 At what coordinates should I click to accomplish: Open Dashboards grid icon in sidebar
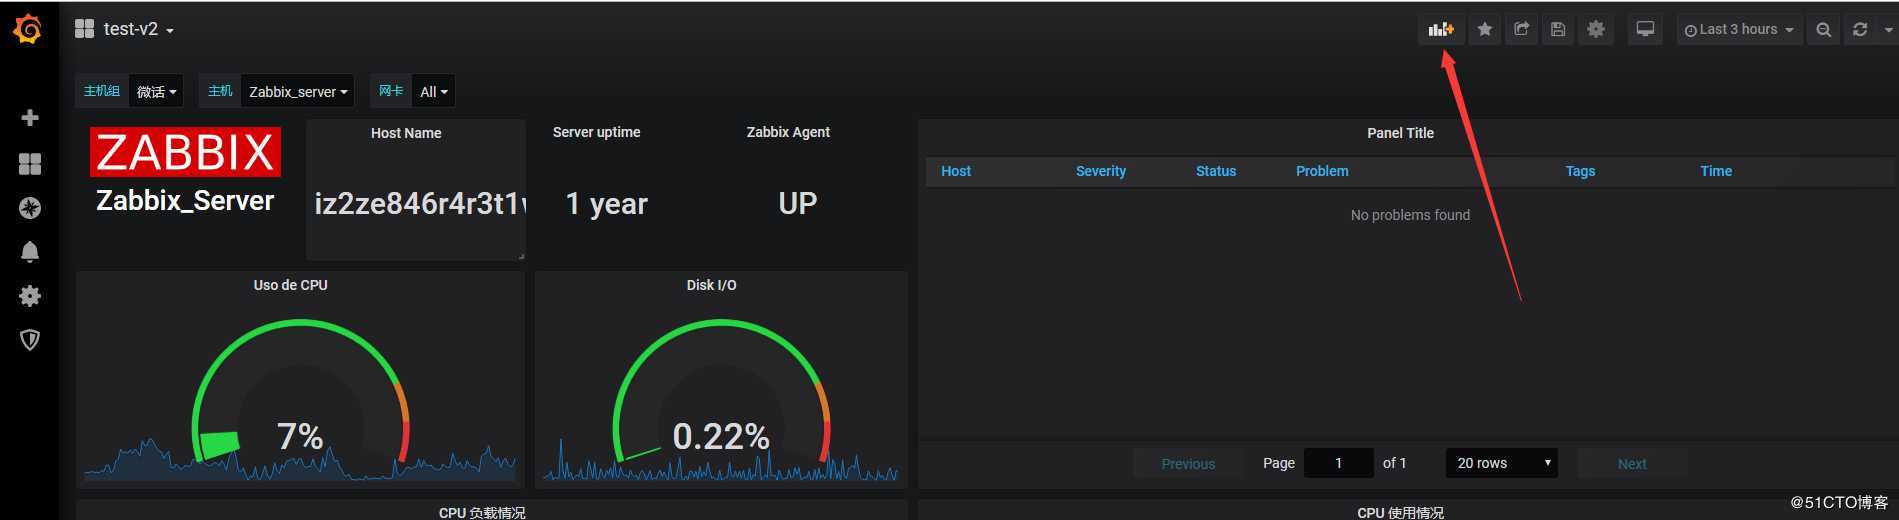tap(30, 163)
